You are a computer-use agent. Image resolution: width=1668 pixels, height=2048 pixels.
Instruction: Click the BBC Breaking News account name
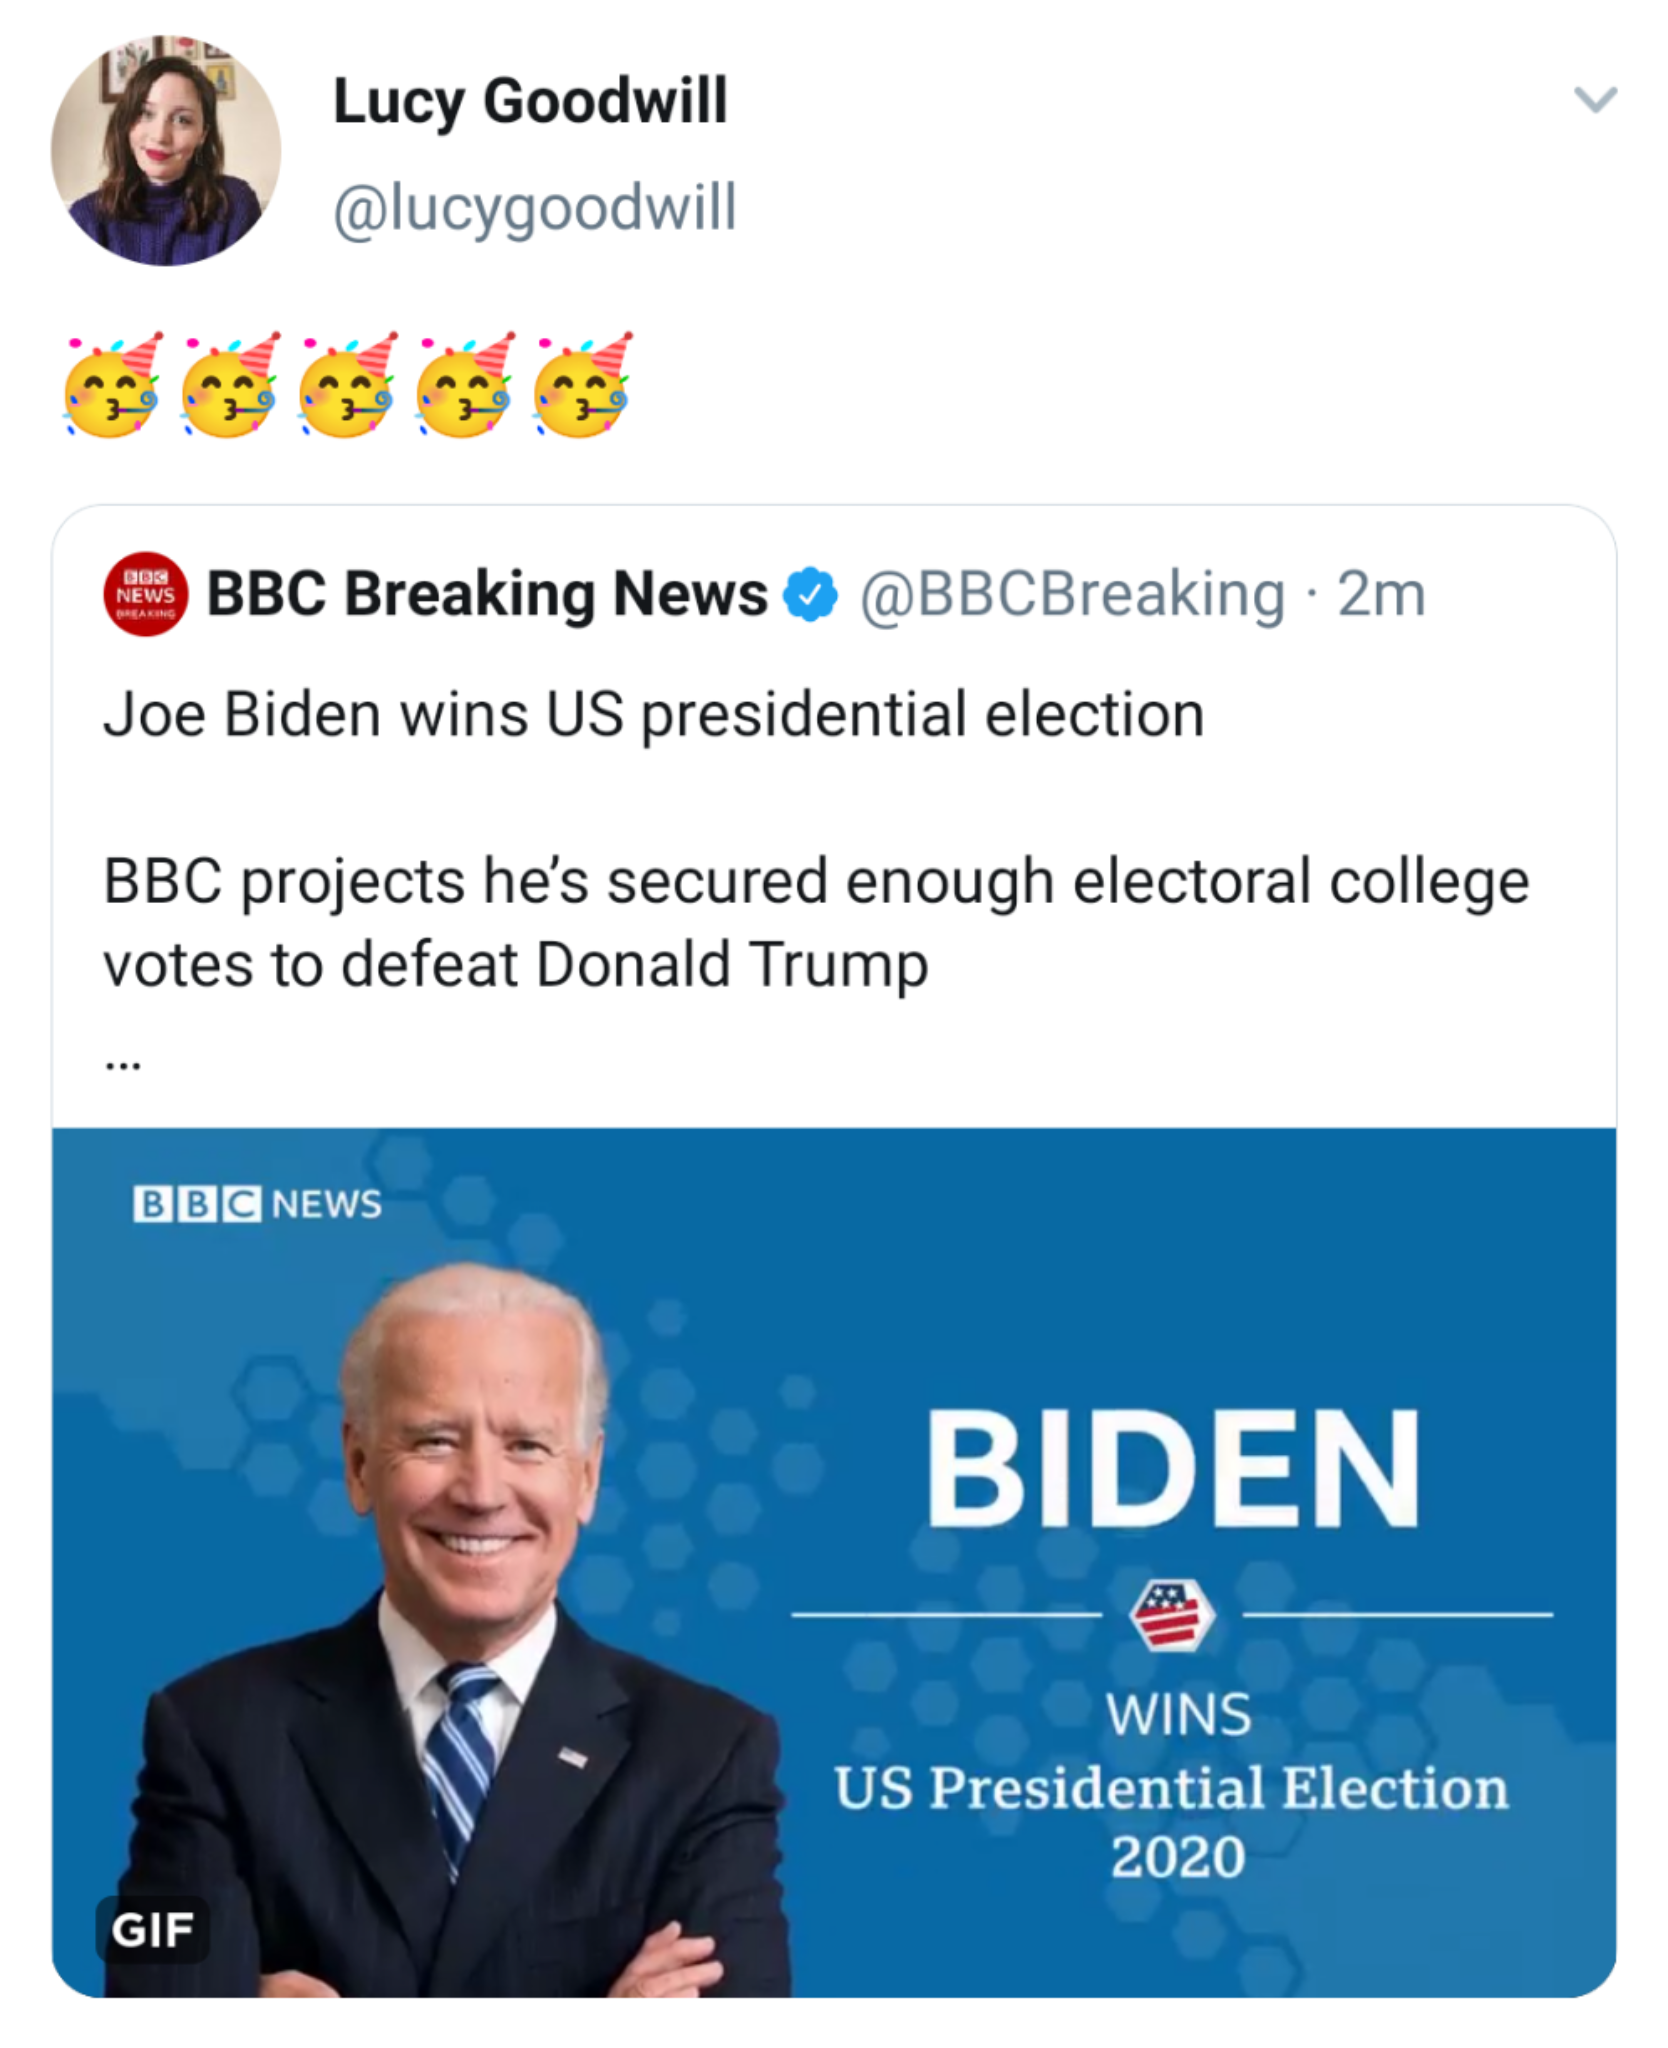pyautogui.click(x=487, y=594)
